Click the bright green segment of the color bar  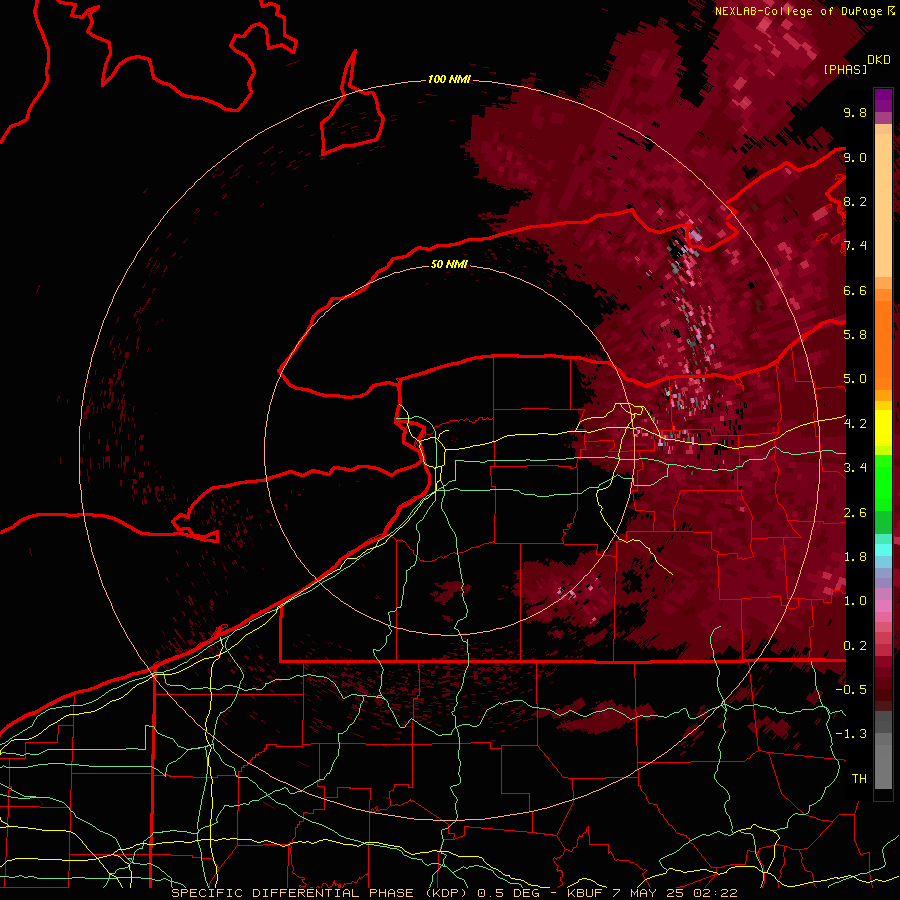(883, 485)
